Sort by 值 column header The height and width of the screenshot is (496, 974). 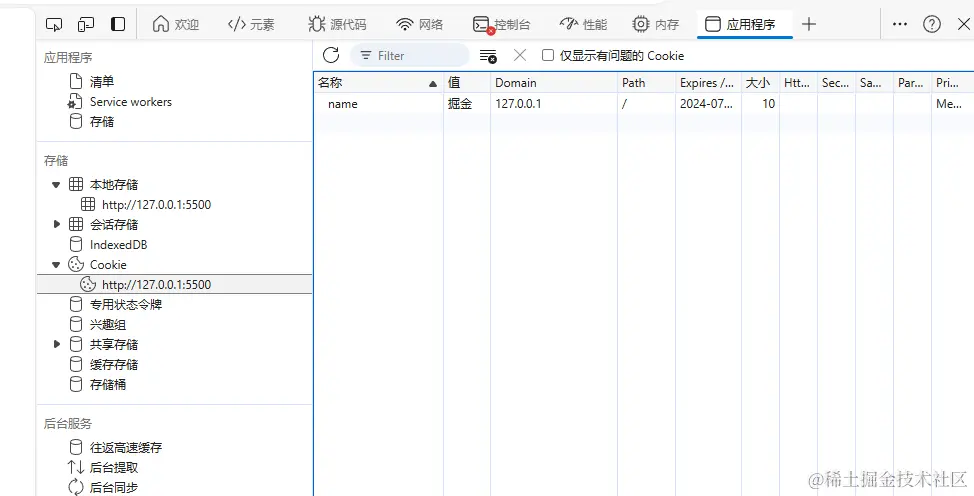click(467, 83)
